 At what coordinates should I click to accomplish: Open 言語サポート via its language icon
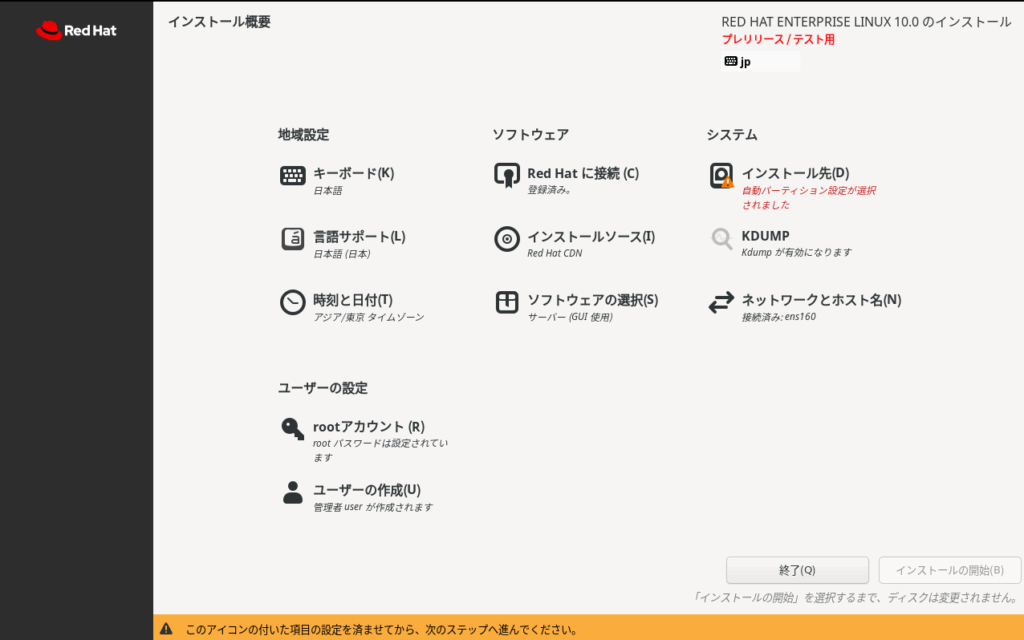coord(292,239)
